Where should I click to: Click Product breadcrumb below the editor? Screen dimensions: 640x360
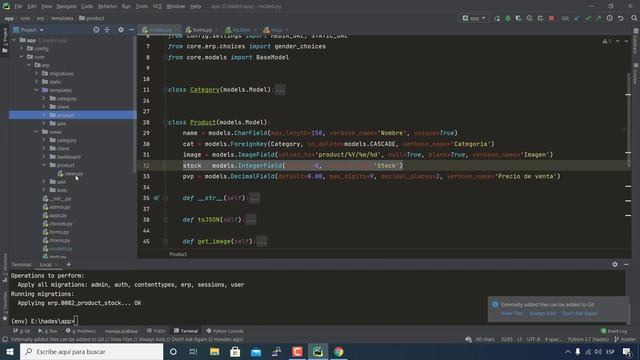click(x=178, y=254)
